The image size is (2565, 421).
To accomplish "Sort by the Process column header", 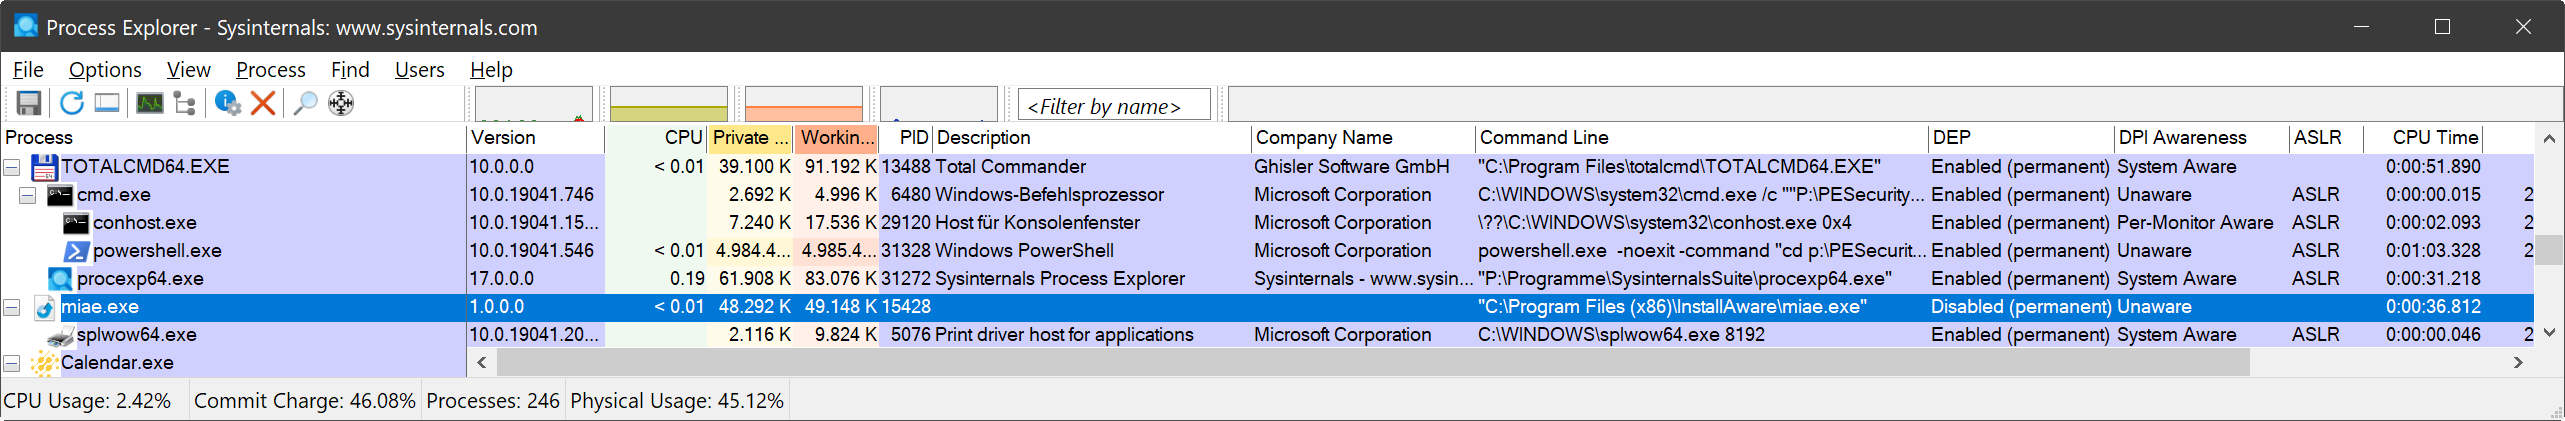I will (234, 138).
